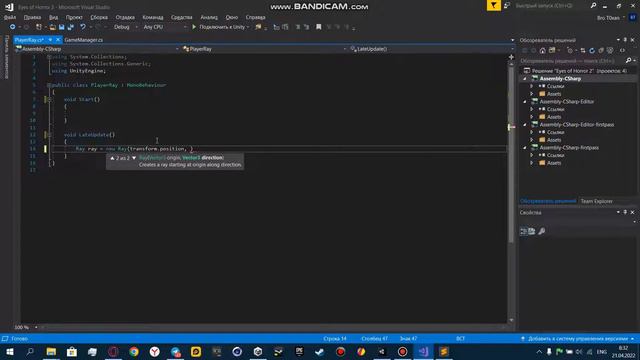Viewport: 640px width, 360px height.
Task: Click the Home icon in the Solution Explorer toolbar
Action: (542, 50)
